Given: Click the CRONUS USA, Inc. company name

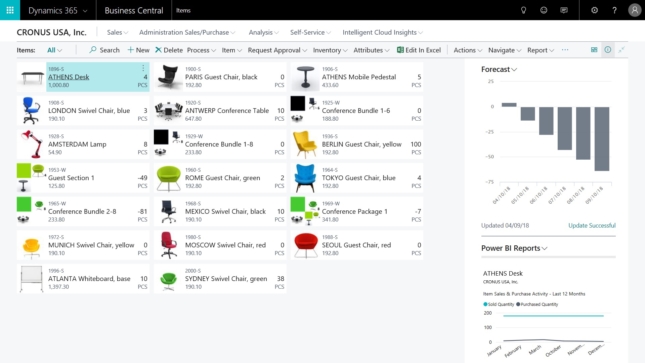Looking at the screenshot, I should click(x=51, y=32).
